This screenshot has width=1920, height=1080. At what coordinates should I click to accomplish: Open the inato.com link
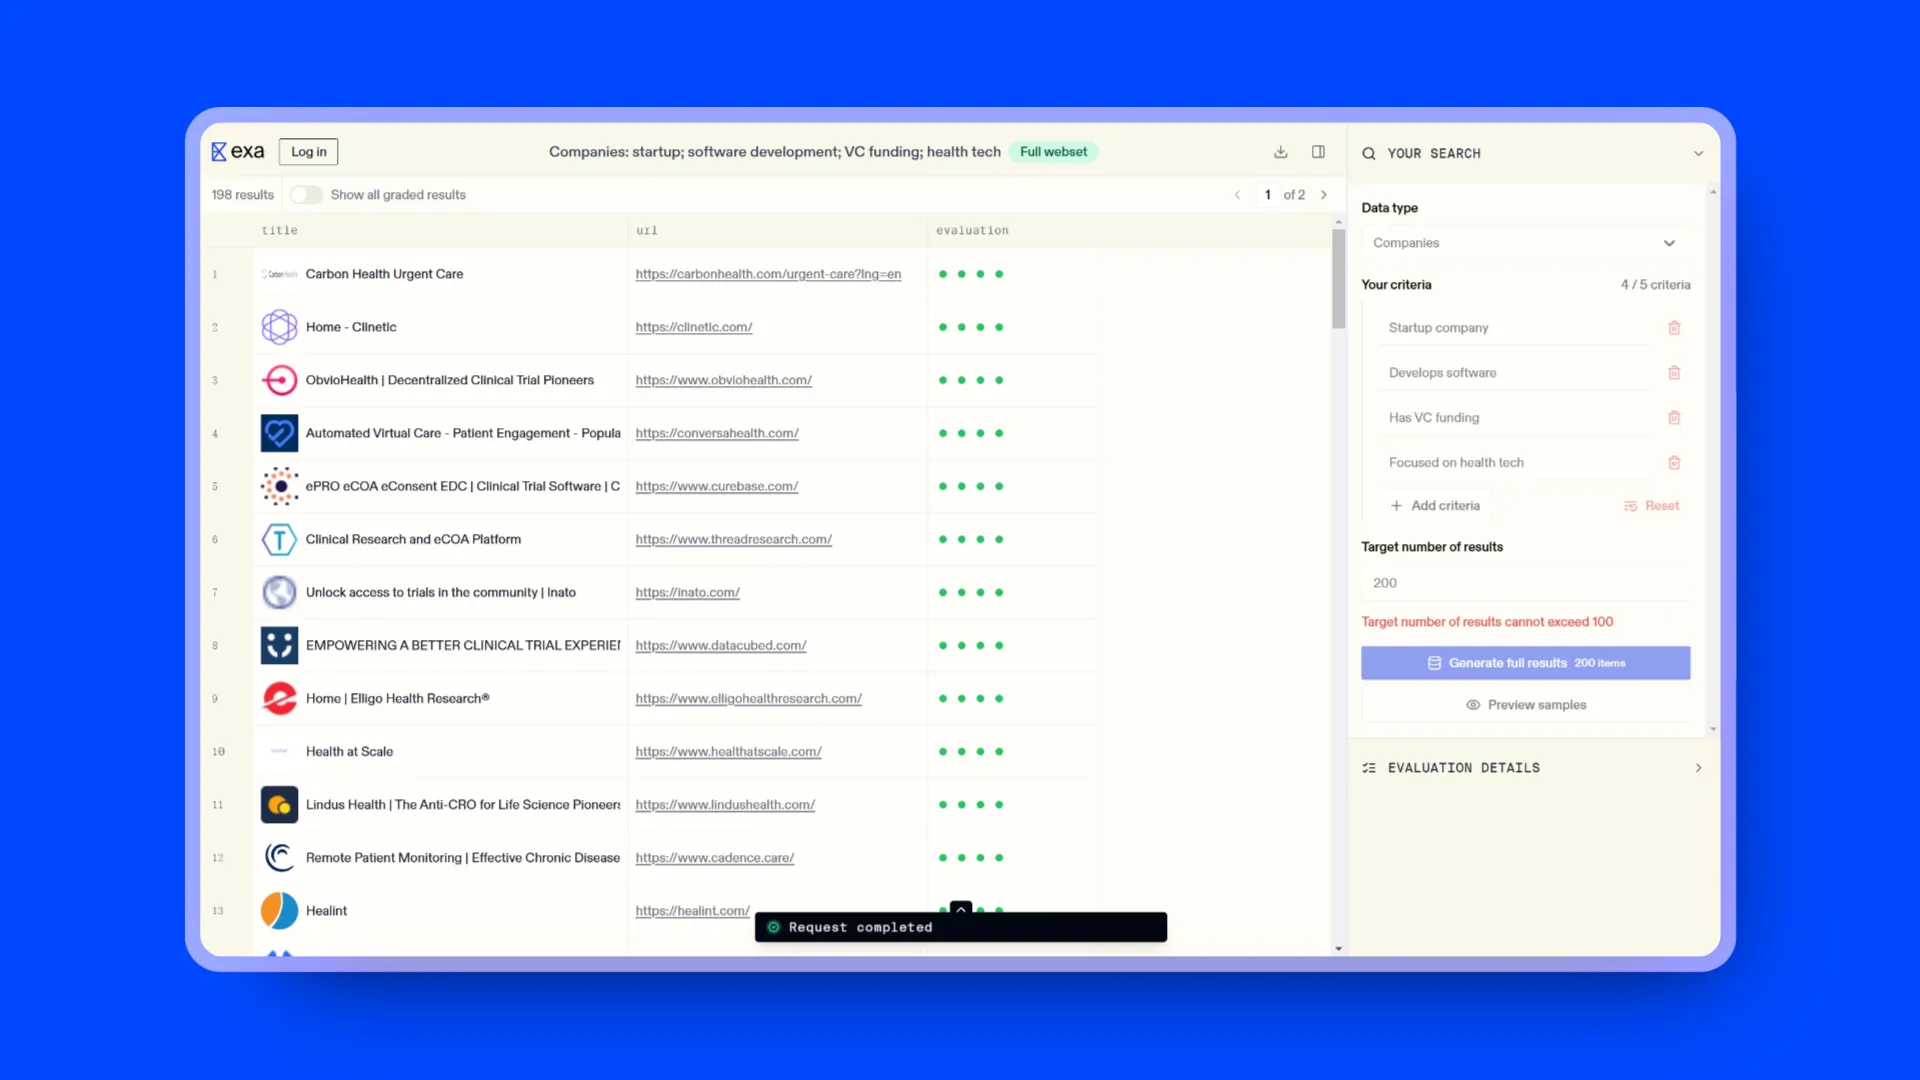pos(687,592)
